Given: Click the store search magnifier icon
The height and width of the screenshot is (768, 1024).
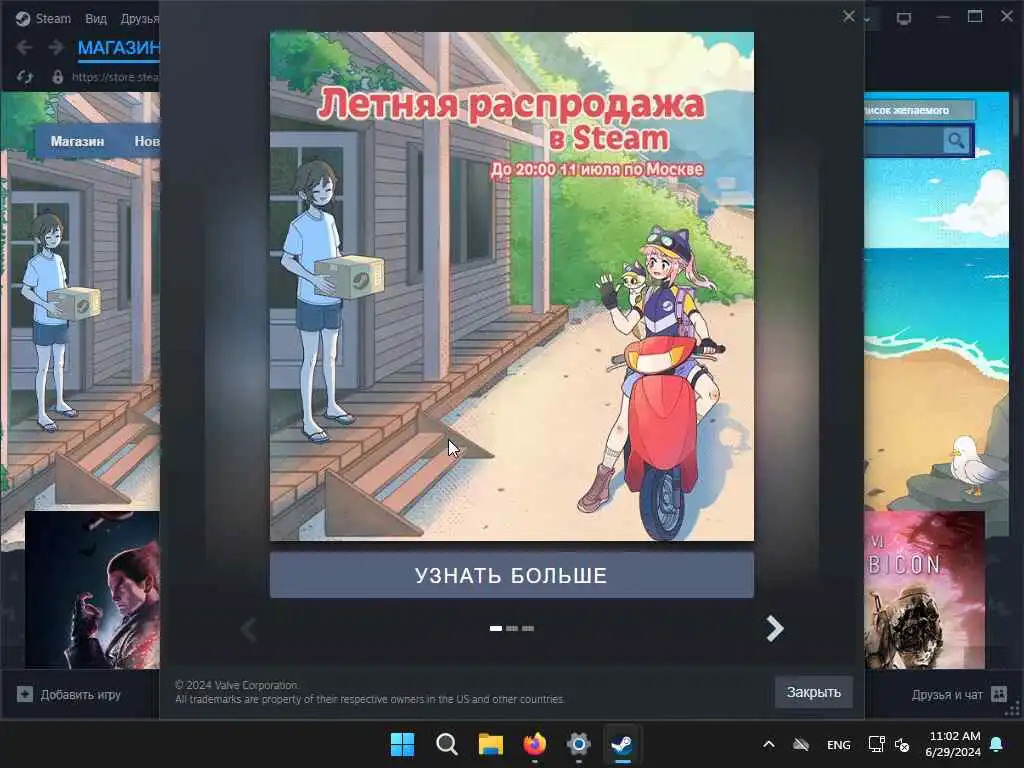Looking at the screenshot, I should click(x=955, y=140).
